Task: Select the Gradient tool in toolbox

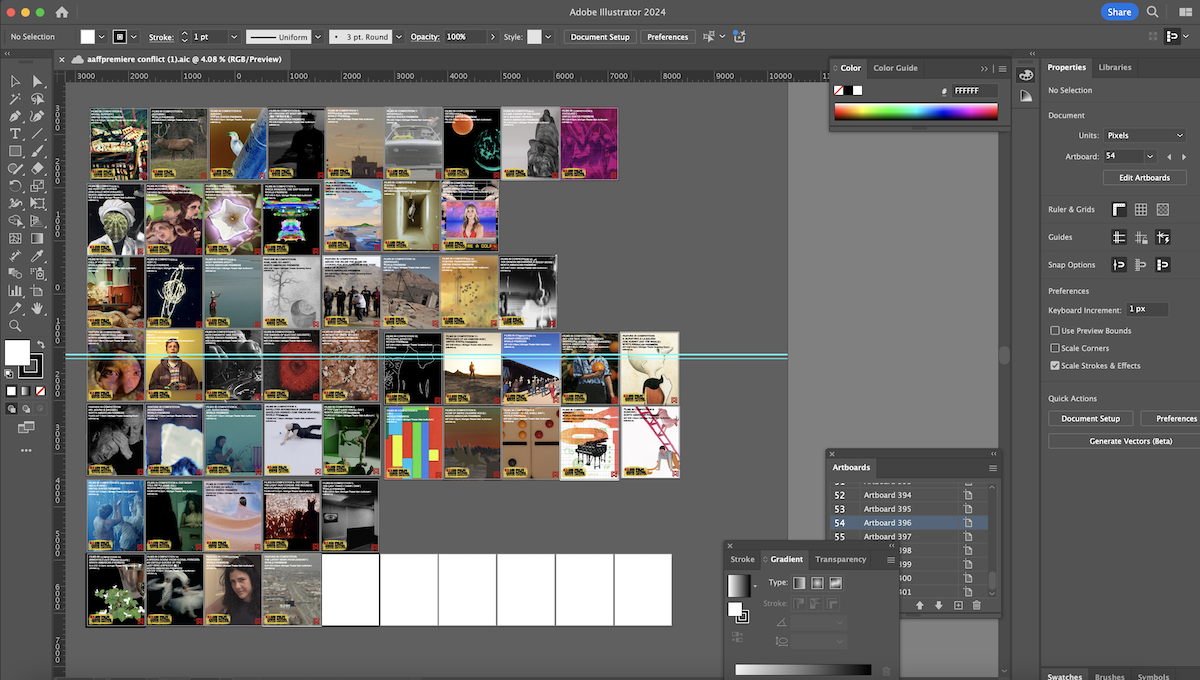Action: coord(38,238)
